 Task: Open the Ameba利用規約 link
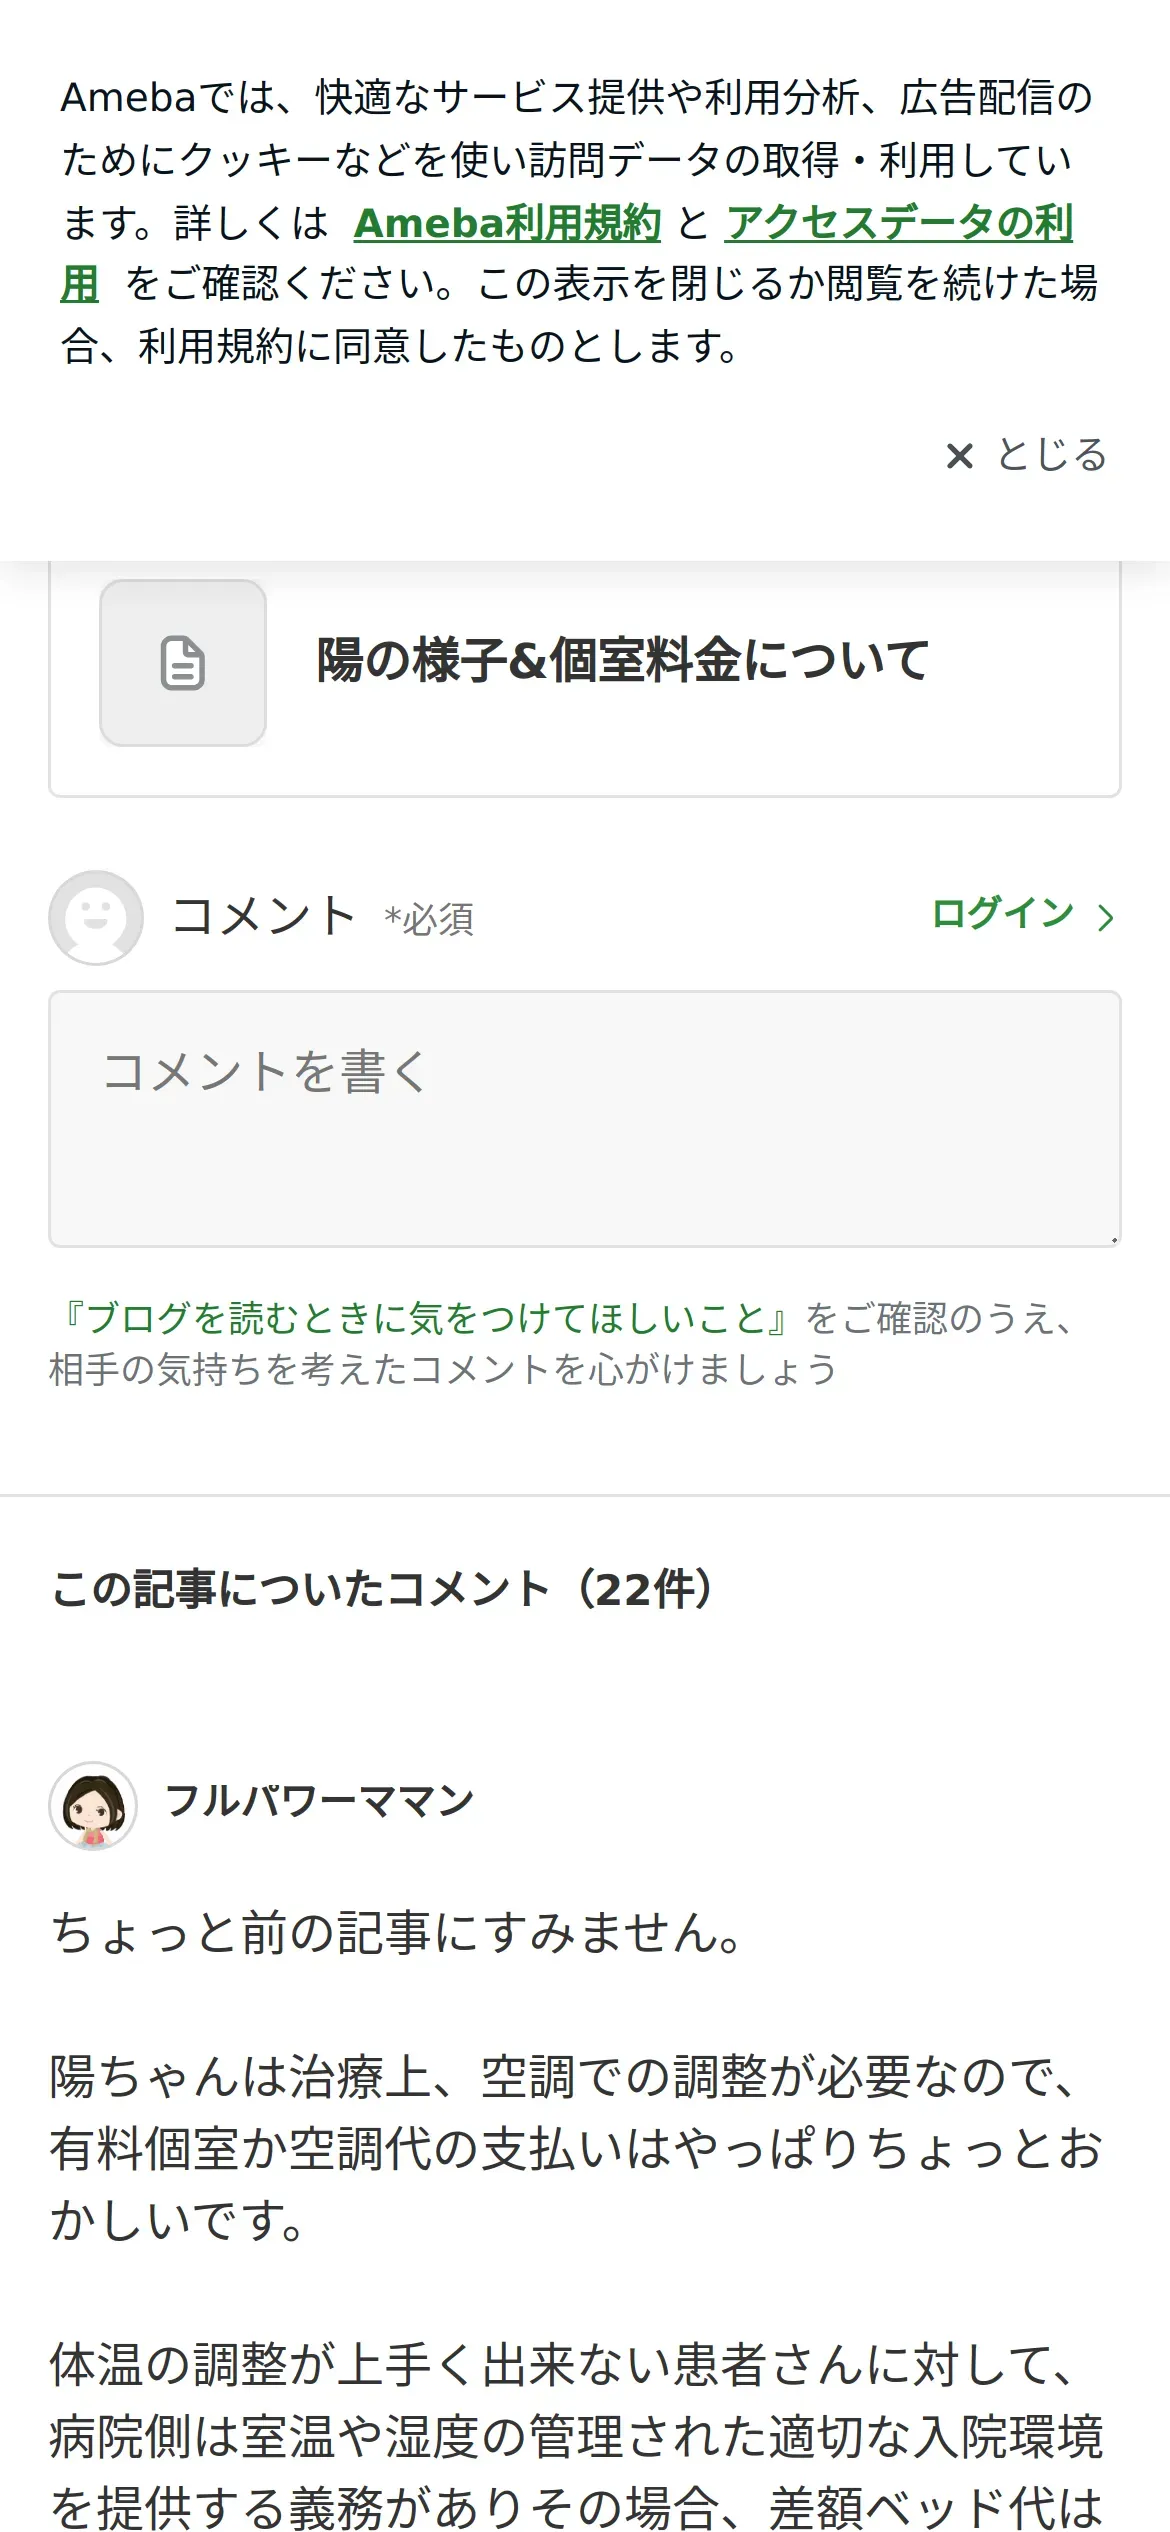507,223
